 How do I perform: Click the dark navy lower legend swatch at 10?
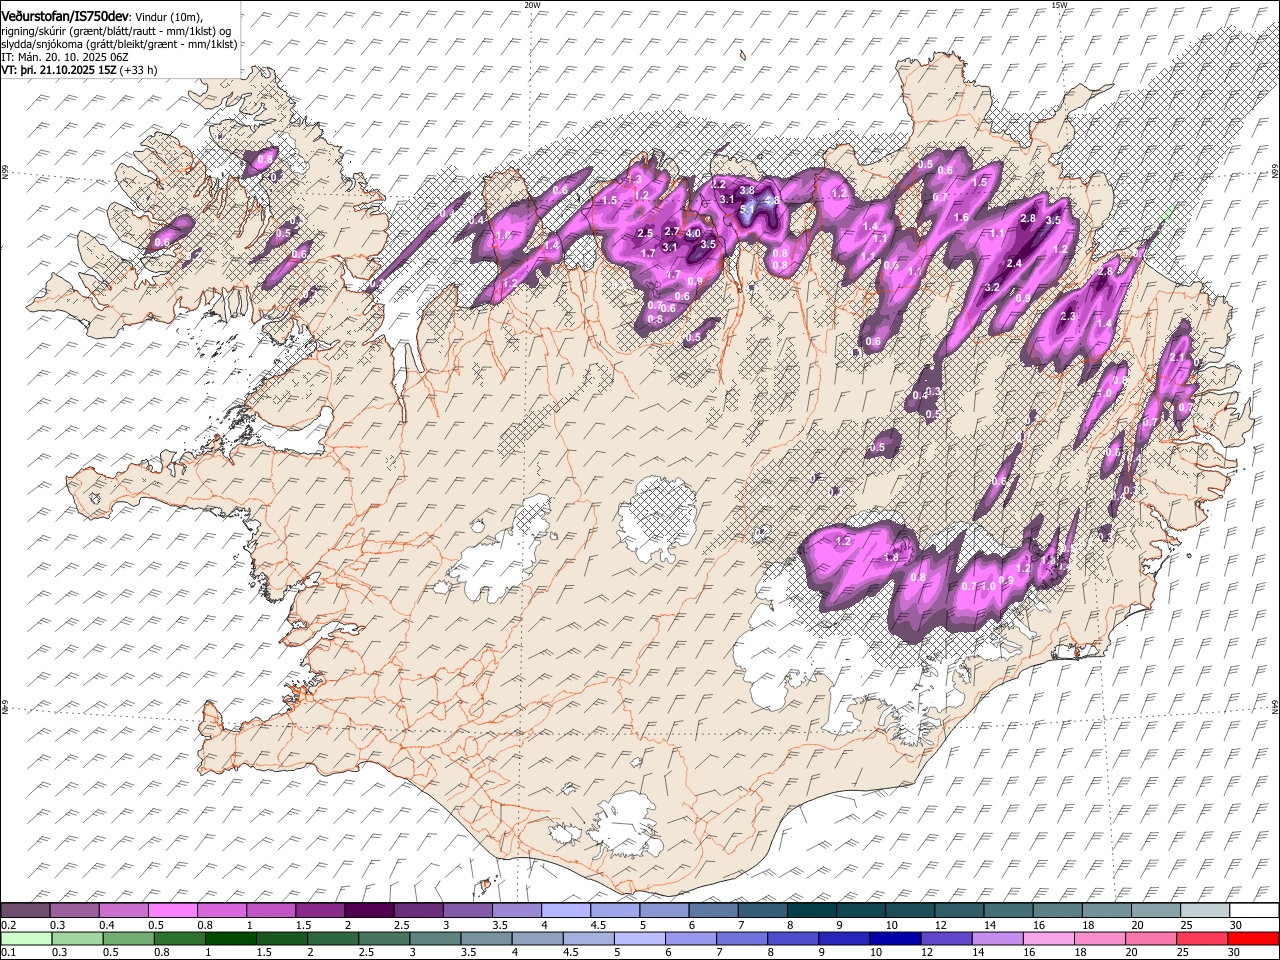[894, 938]
